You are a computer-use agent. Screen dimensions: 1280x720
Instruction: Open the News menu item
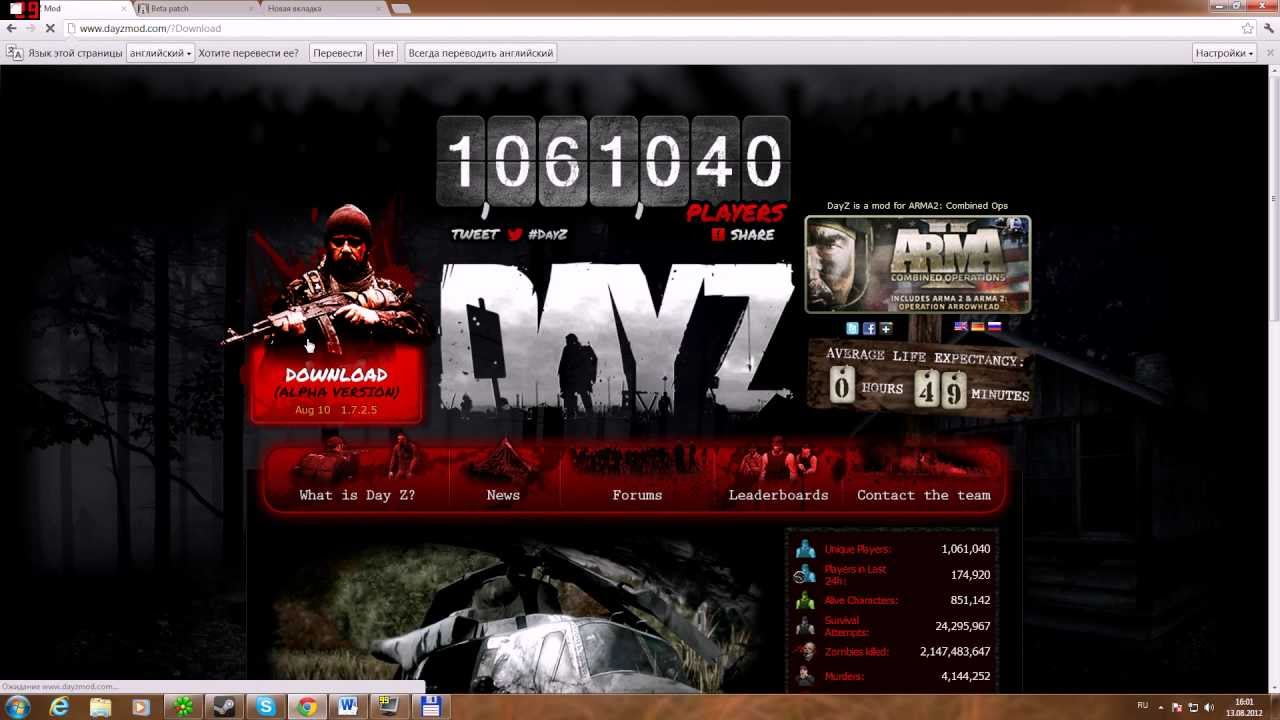503,495
